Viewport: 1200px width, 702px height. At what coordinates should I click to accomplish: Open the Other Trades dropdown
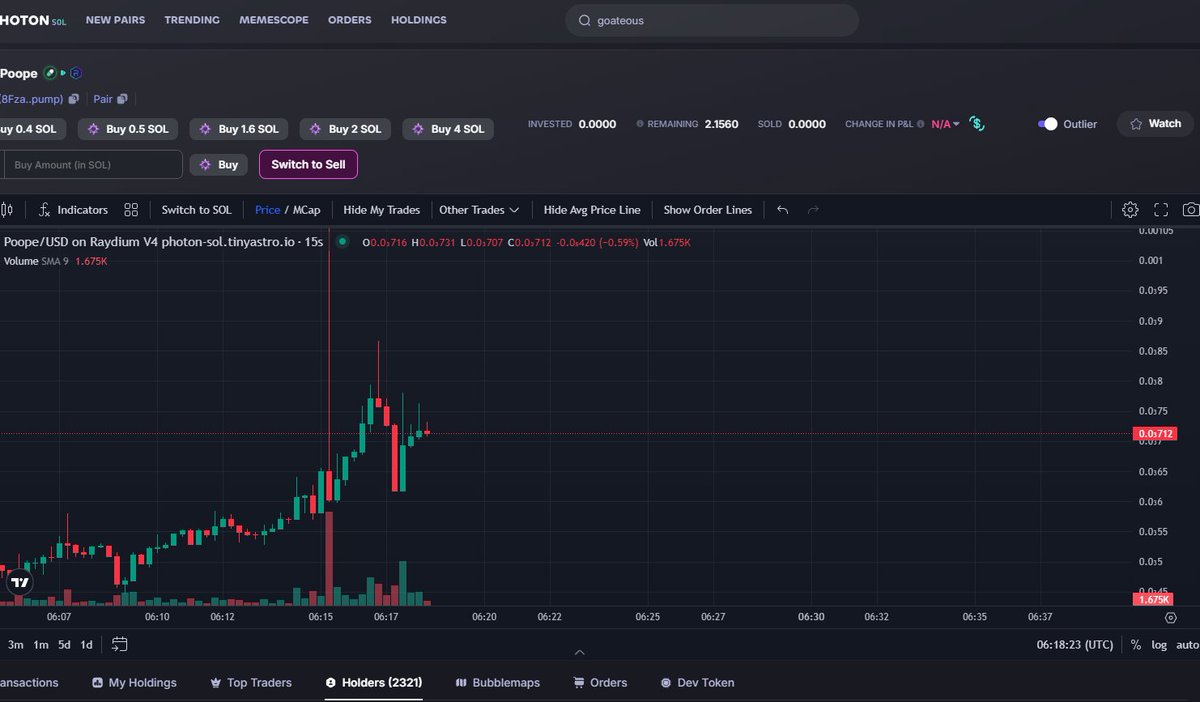479,210
